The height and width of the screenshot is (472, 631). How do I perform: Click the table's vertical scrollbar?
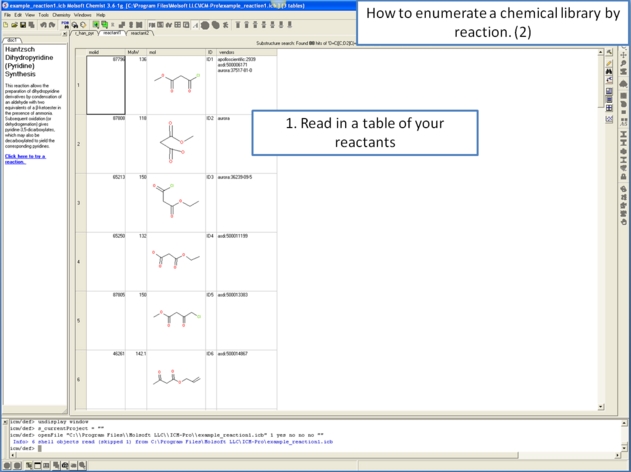tap(600, 230)
